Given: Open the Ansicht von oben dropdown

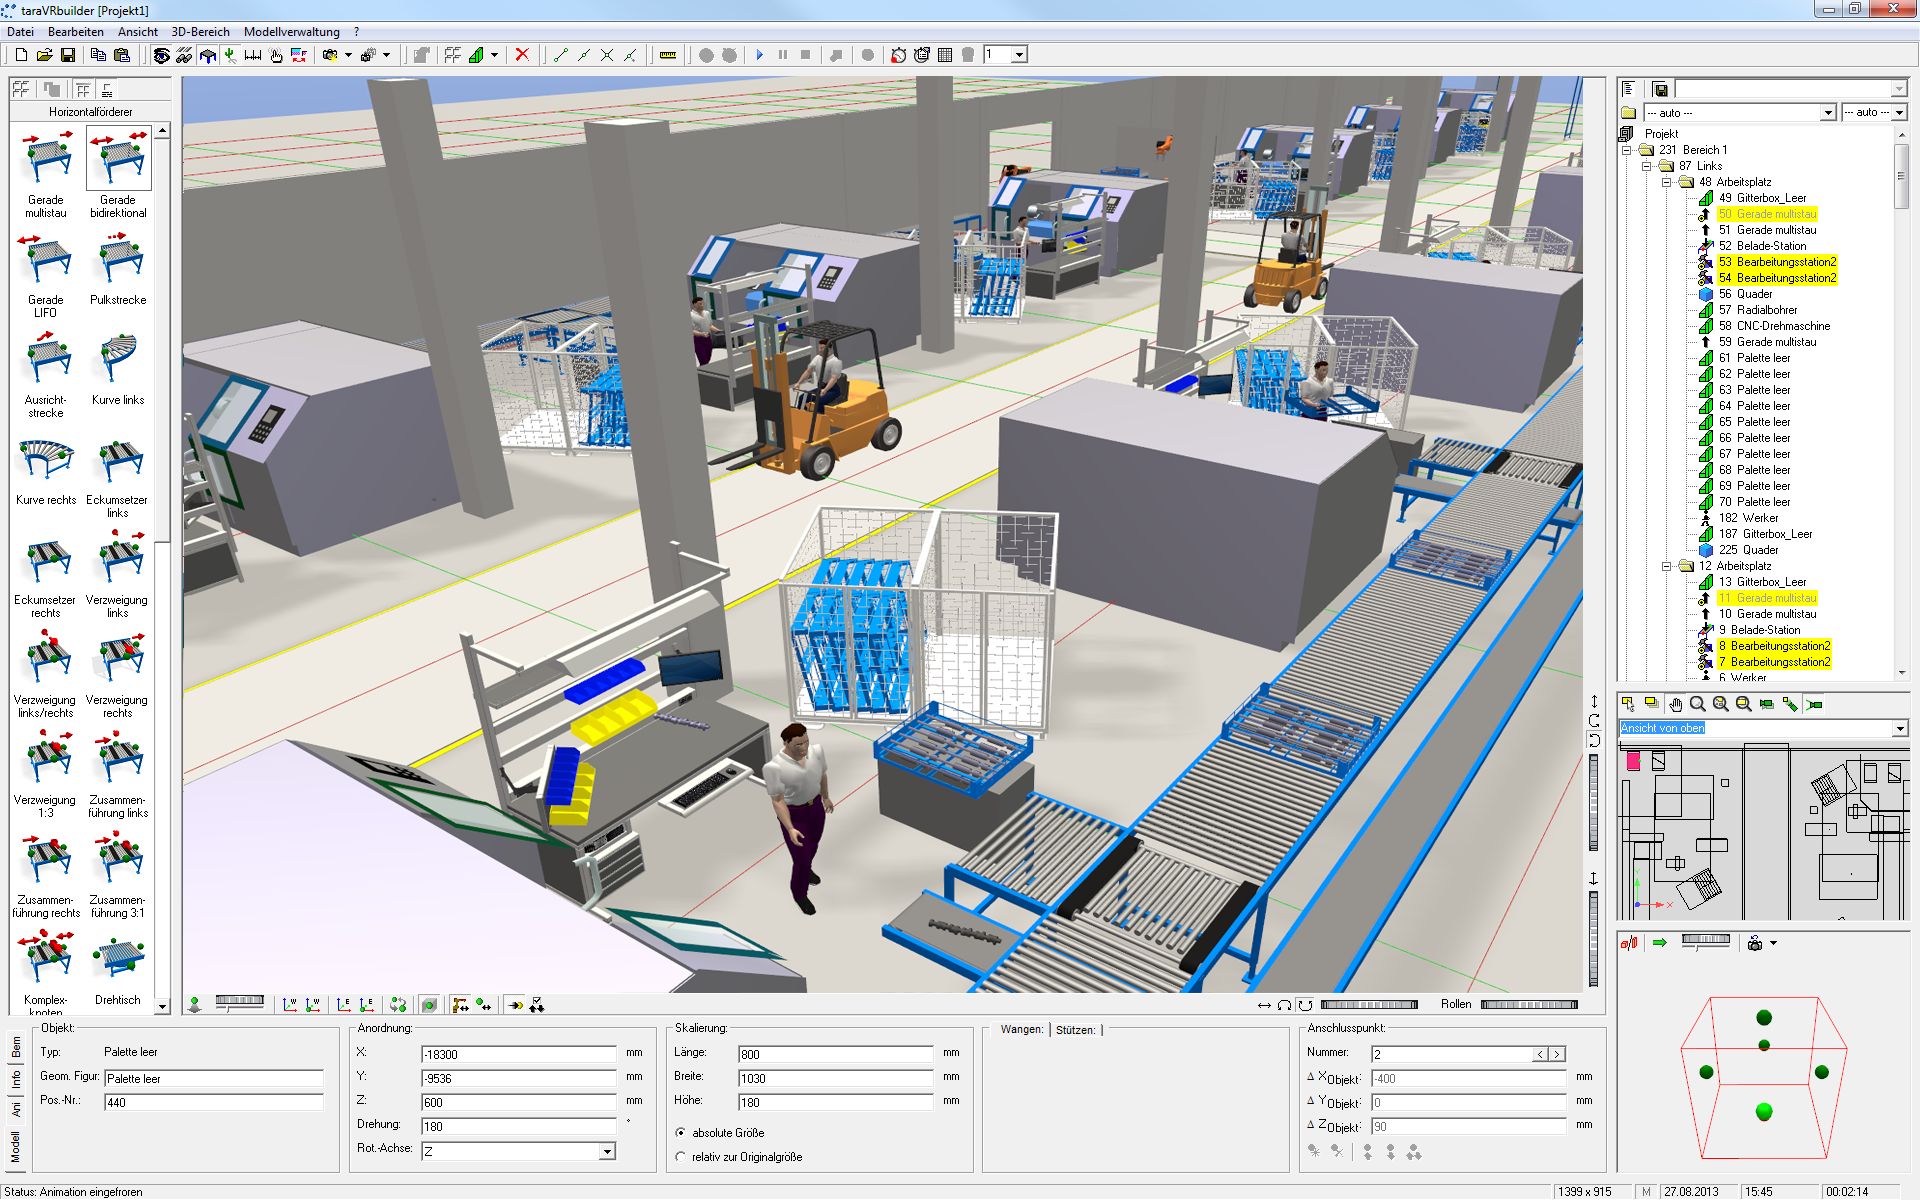Looking at the screenshot, I should [x=1899, y=729].
